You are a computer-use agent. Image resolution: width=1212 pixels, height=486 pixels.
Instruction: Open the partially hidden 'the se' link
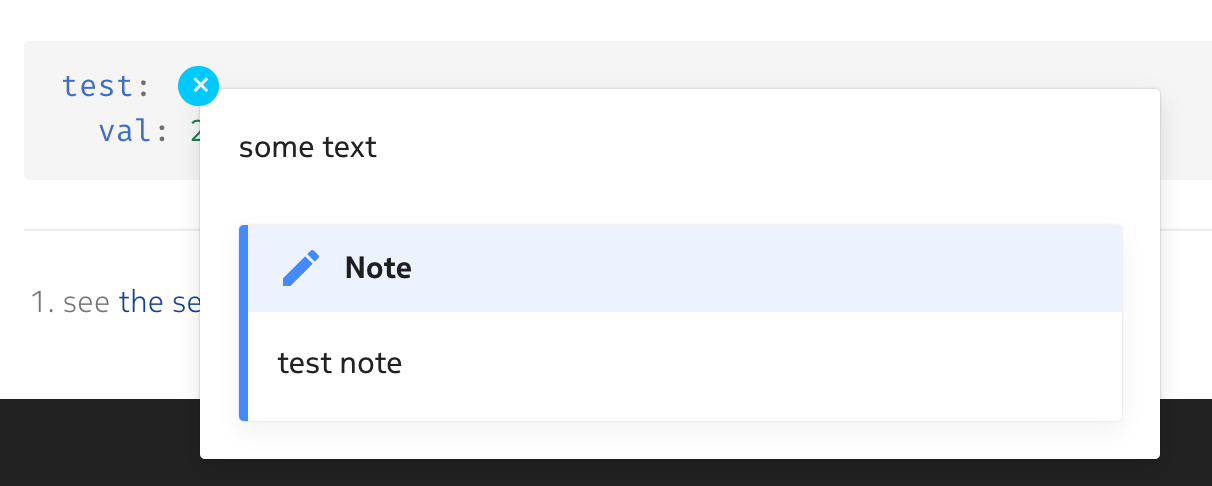(160, 302)
